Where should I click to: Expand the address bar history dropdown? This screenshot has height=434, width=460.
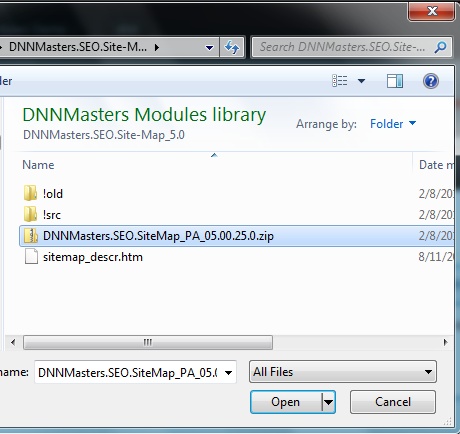pos(209,47)
